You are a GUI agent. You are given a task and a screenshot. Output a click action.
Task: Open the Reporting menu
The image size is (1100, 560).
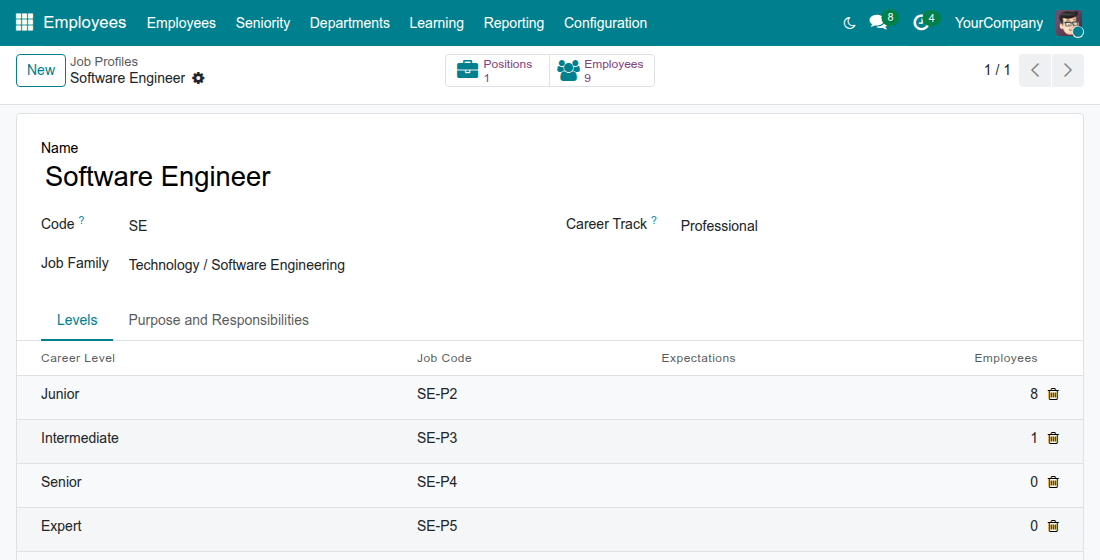point(514,23)
